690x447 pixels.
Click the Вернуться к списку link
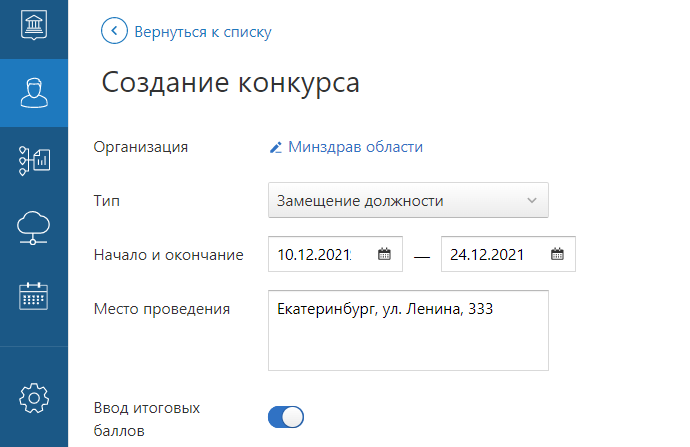click(203, 32)
